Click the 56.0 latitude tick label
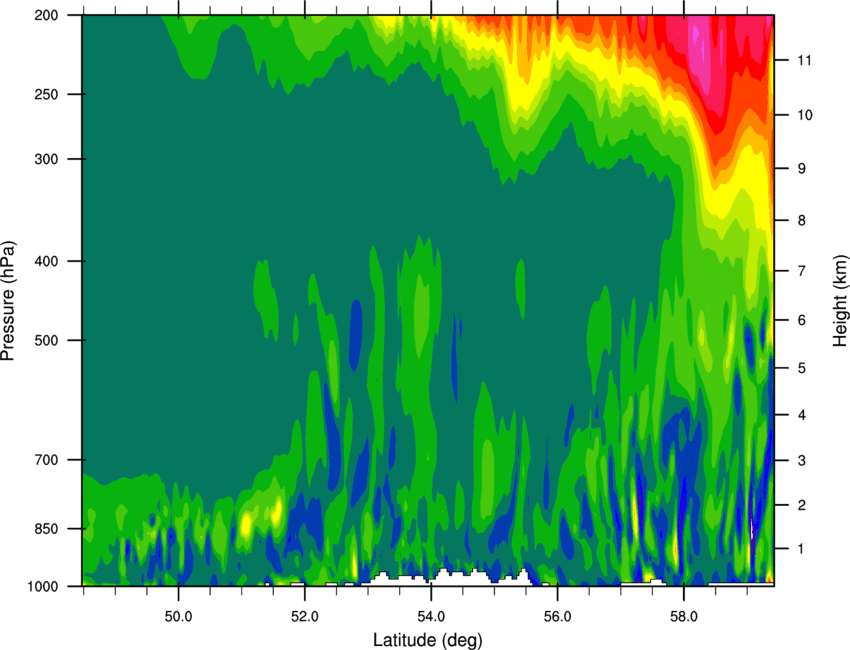This screenshot has height=650, width=850. pos(557,617)
